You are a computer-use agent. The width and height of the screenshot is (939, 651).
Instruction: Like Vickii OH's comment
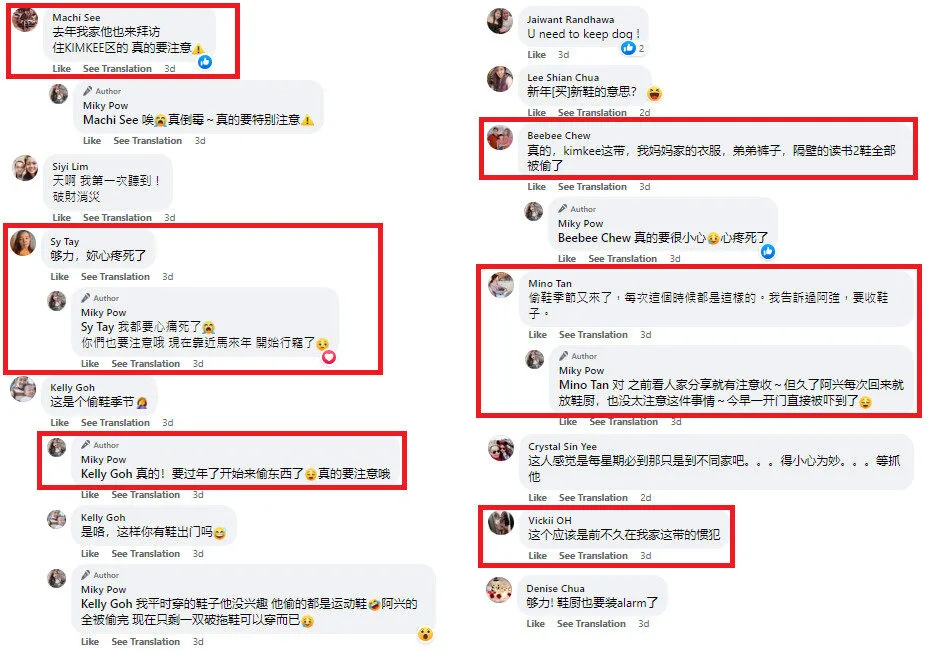point(537,556)
